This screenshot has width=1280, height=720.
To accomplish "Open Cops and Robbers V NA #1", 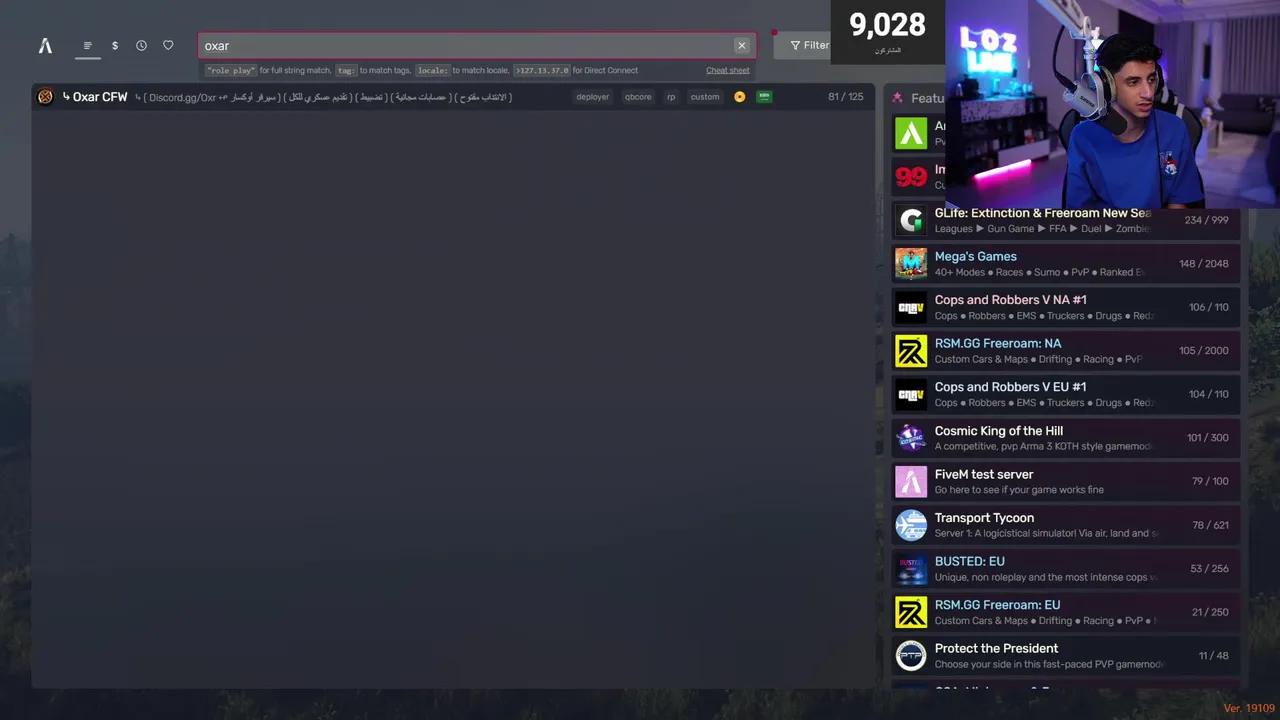I will (1066, 307).
